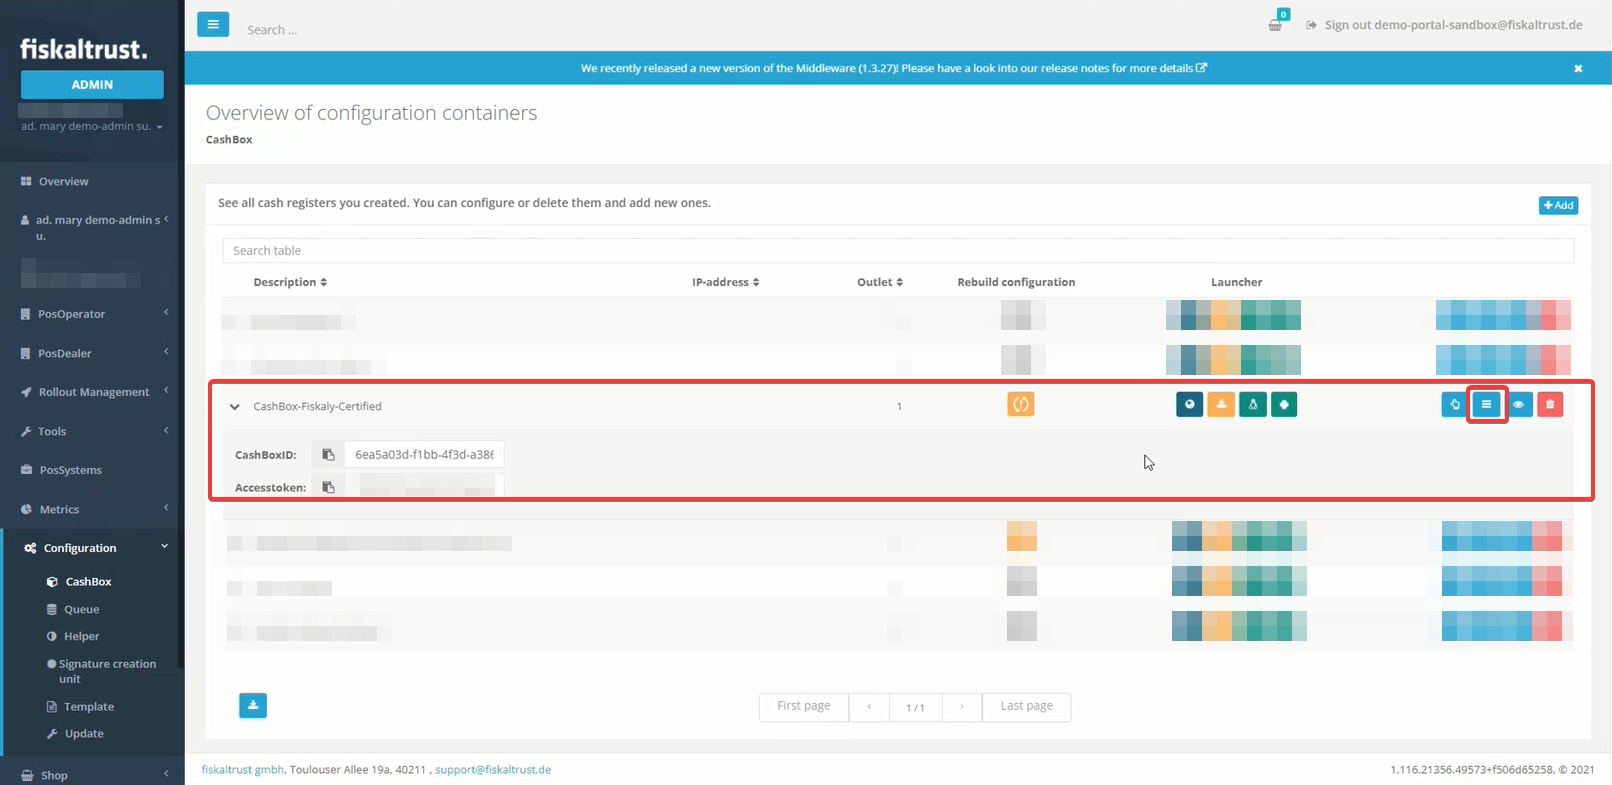Image resolution: width=1612 pixels, height=785 pixels.
Task: Open the shopping cart icon
Action: tap(1276, 23)
